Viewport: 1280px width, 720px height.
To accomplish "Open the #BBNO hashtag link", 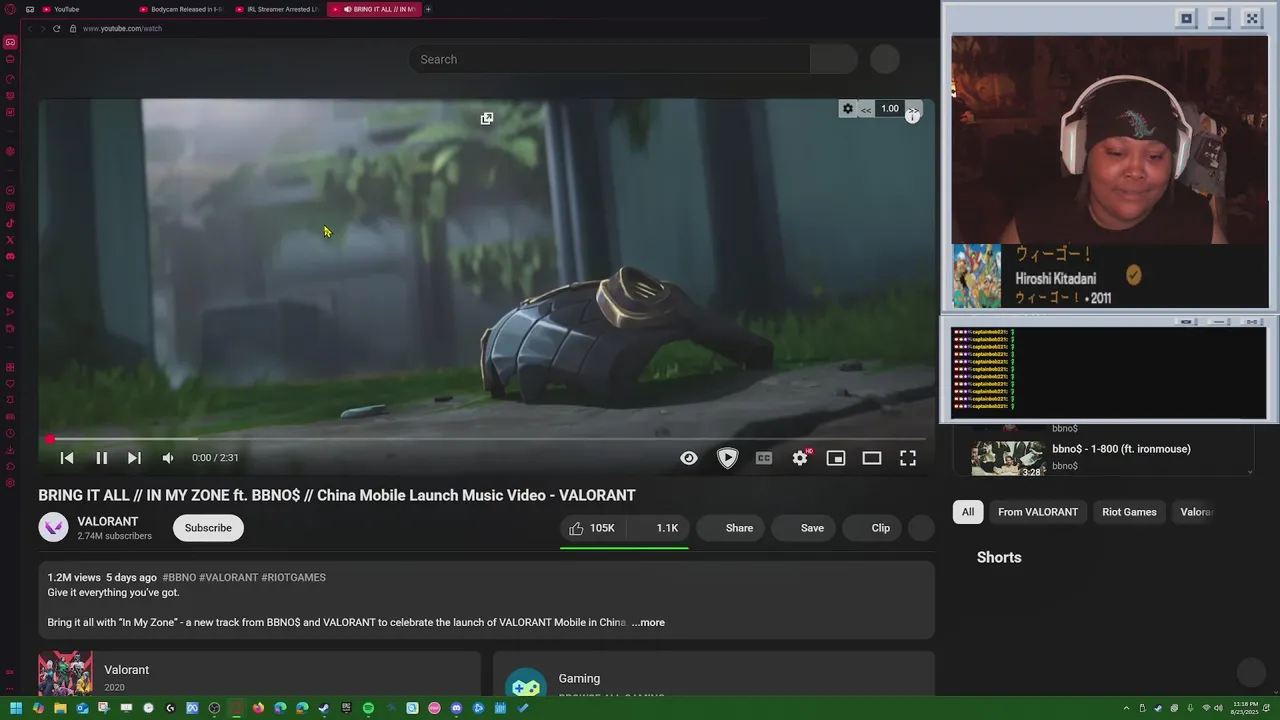I will tap(179, 577).
